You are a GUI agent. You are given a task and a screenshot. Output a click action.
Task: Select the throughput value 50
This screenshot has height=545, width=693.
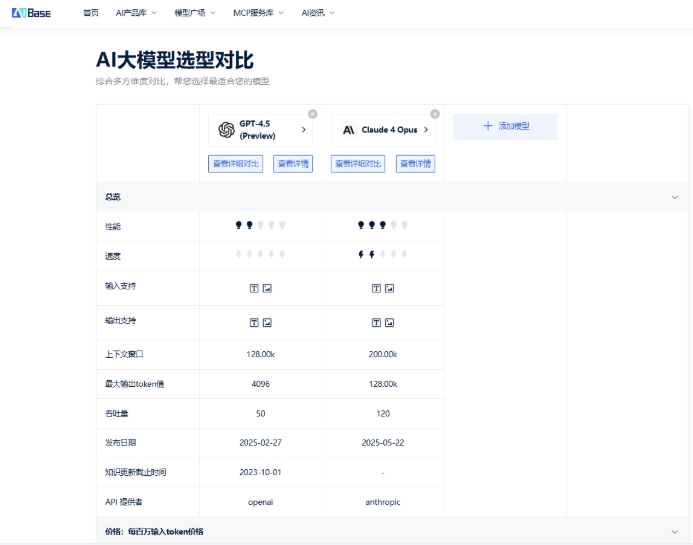point(261,414)
